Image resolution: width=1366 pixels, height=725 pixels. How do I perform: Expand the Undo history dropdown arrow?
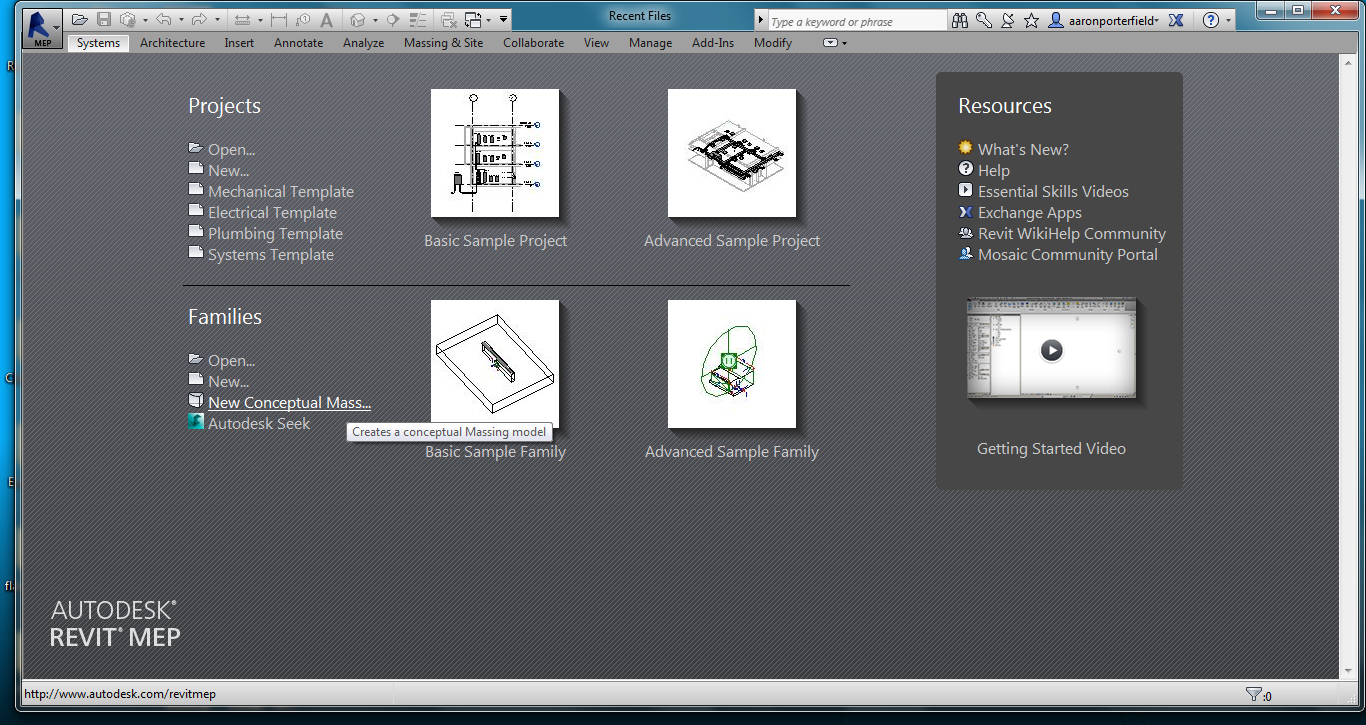tap(181, 20)
